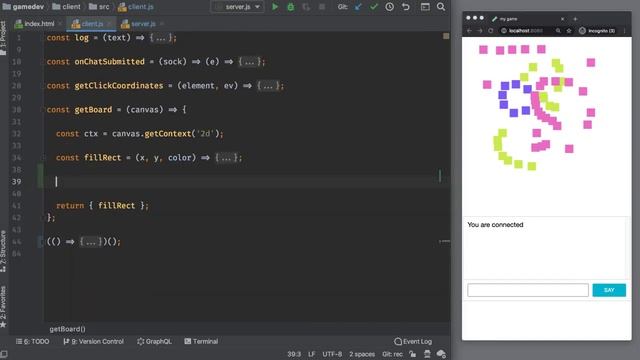The height and width of the screenshot is (360, 640).
Task: Reload the localhost page in browser
Action: 491,31
